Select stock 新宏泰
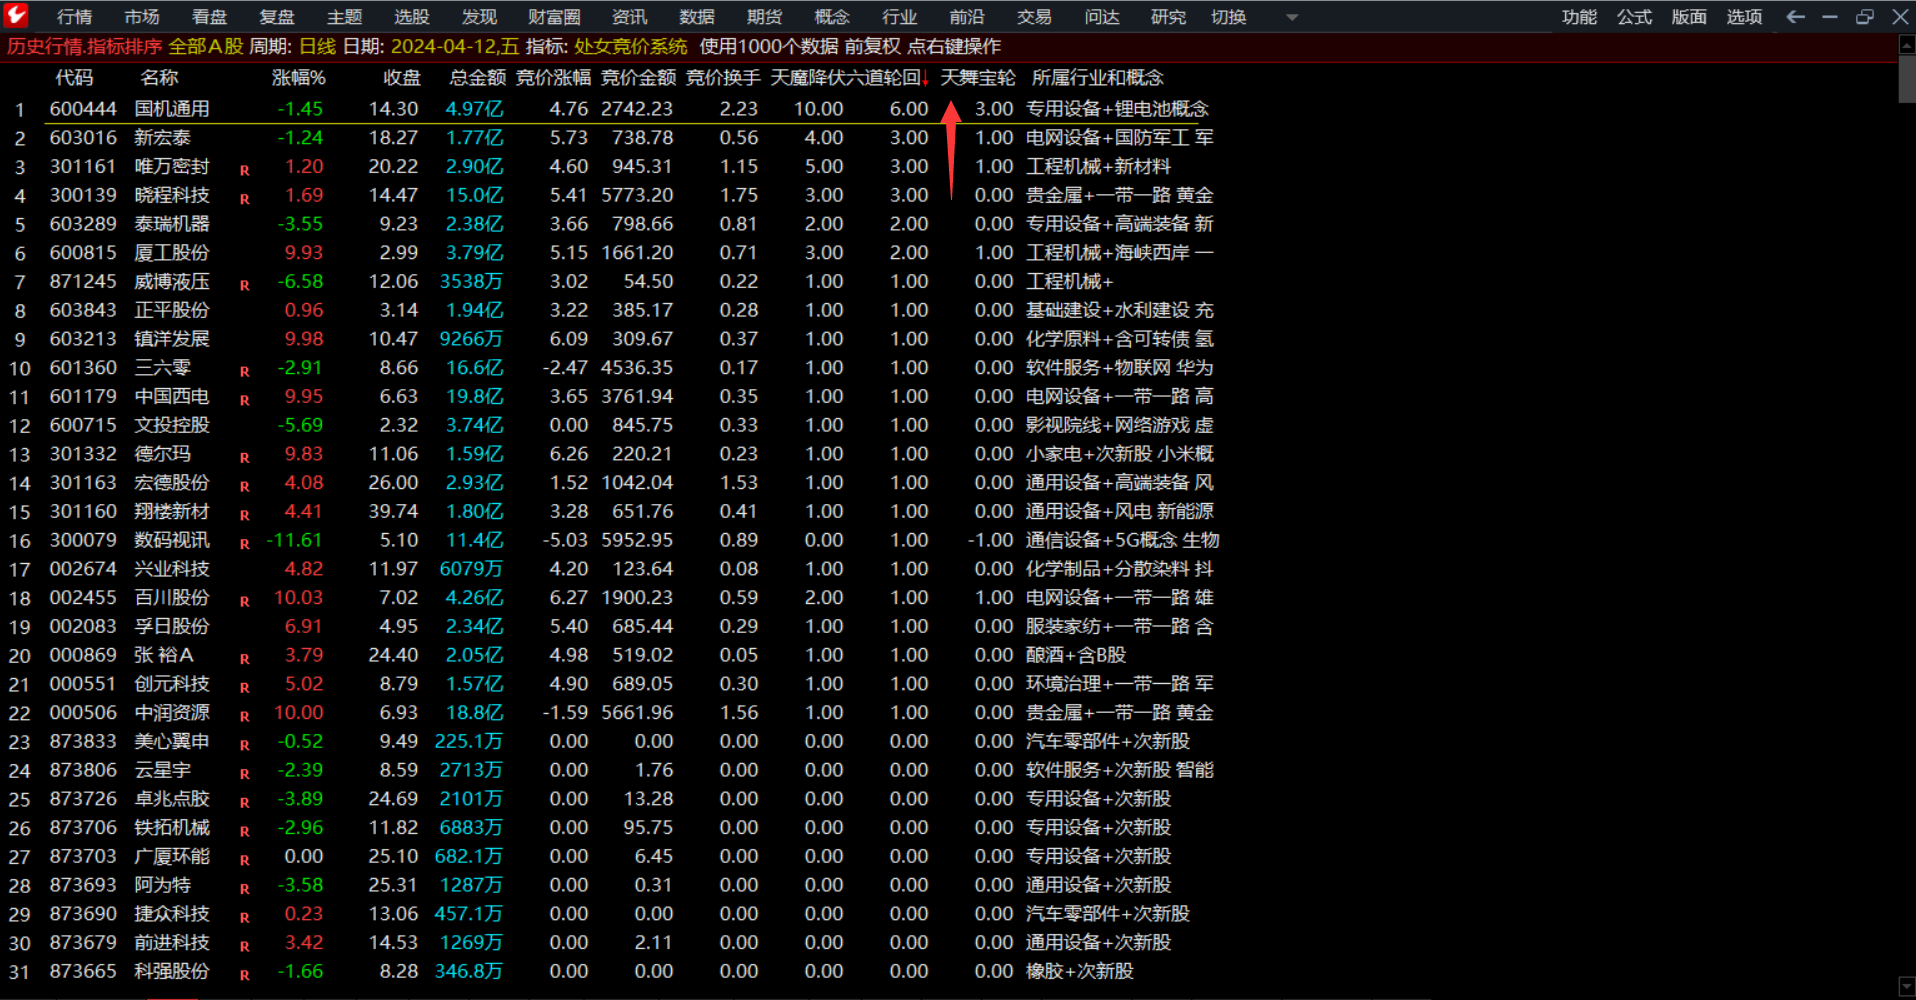The image size is (1916, 1000). click(x=162, y=138)
